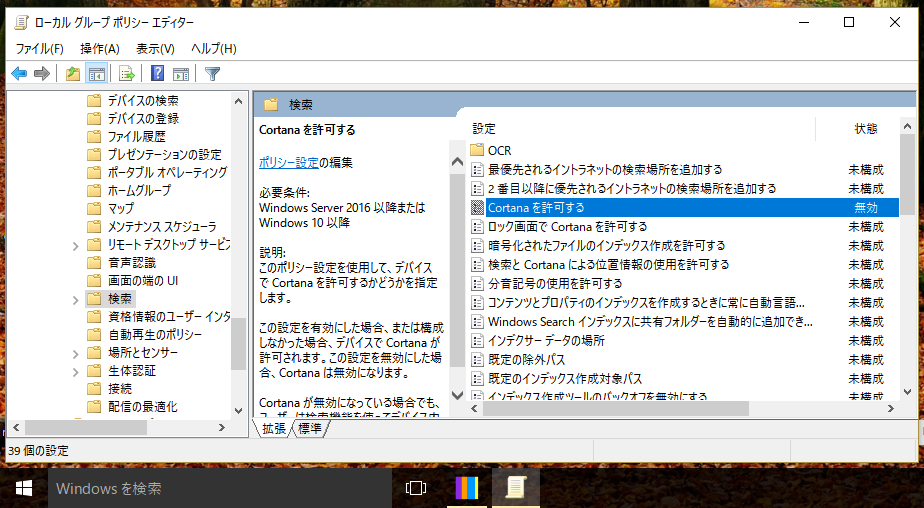Click the Filter funnel toolbar icon
The image size is (924, 508).
[212, 74]
